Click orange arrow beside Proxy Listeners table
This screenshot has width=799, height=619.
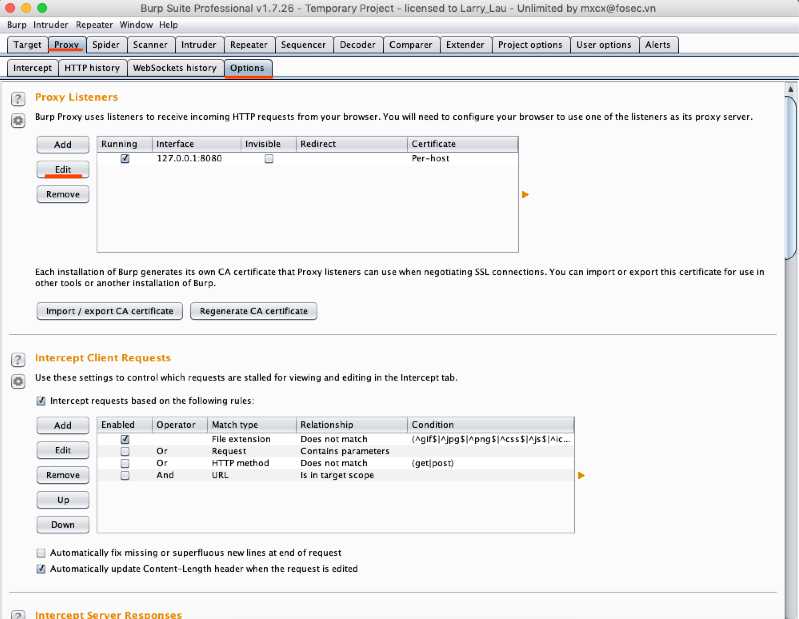click(525, 195)
